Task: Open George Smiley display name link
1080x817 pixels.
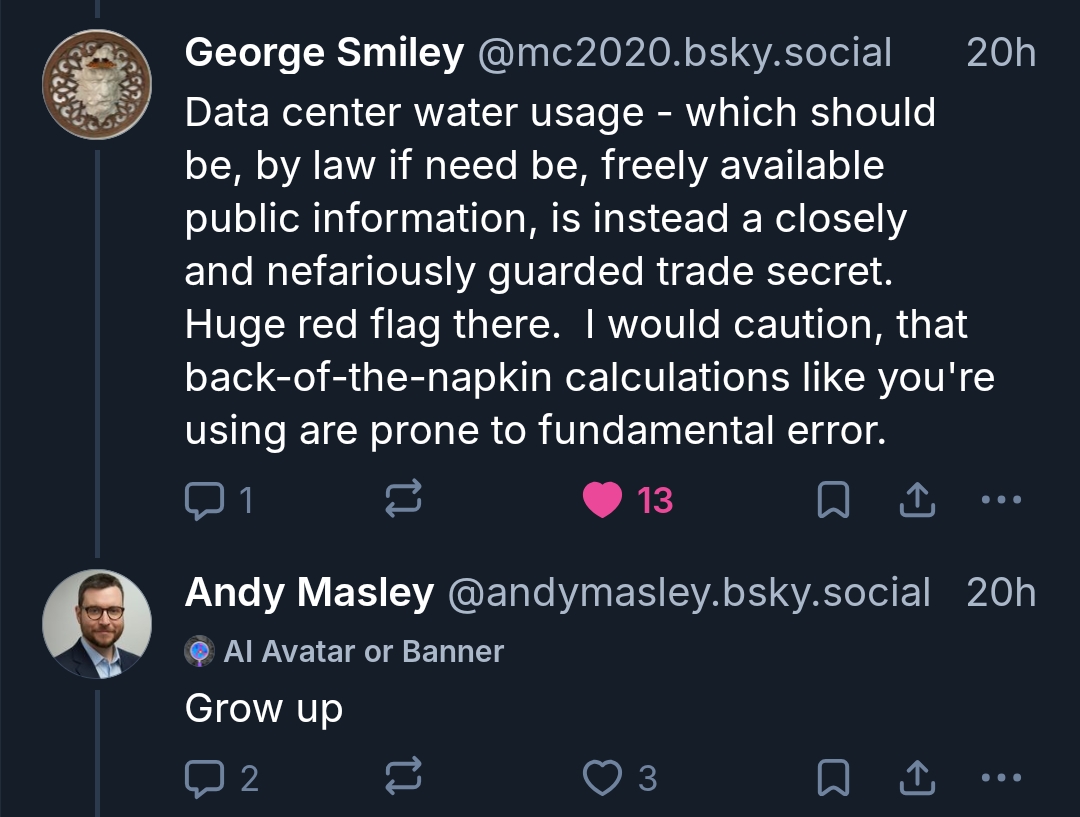Action: [324, 53]
